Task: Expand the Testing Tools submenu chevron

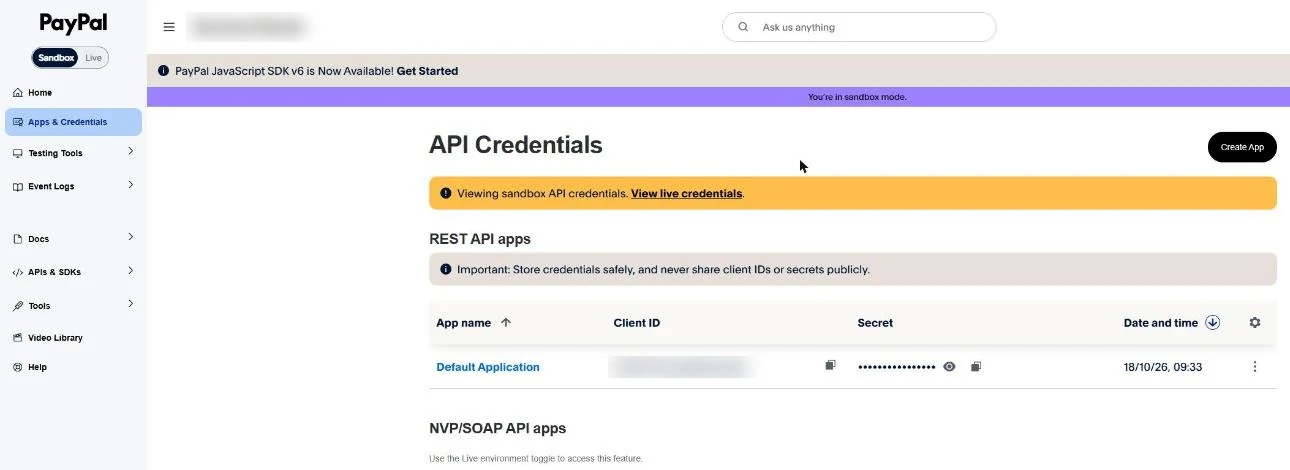Action: [x=131, y=152]
